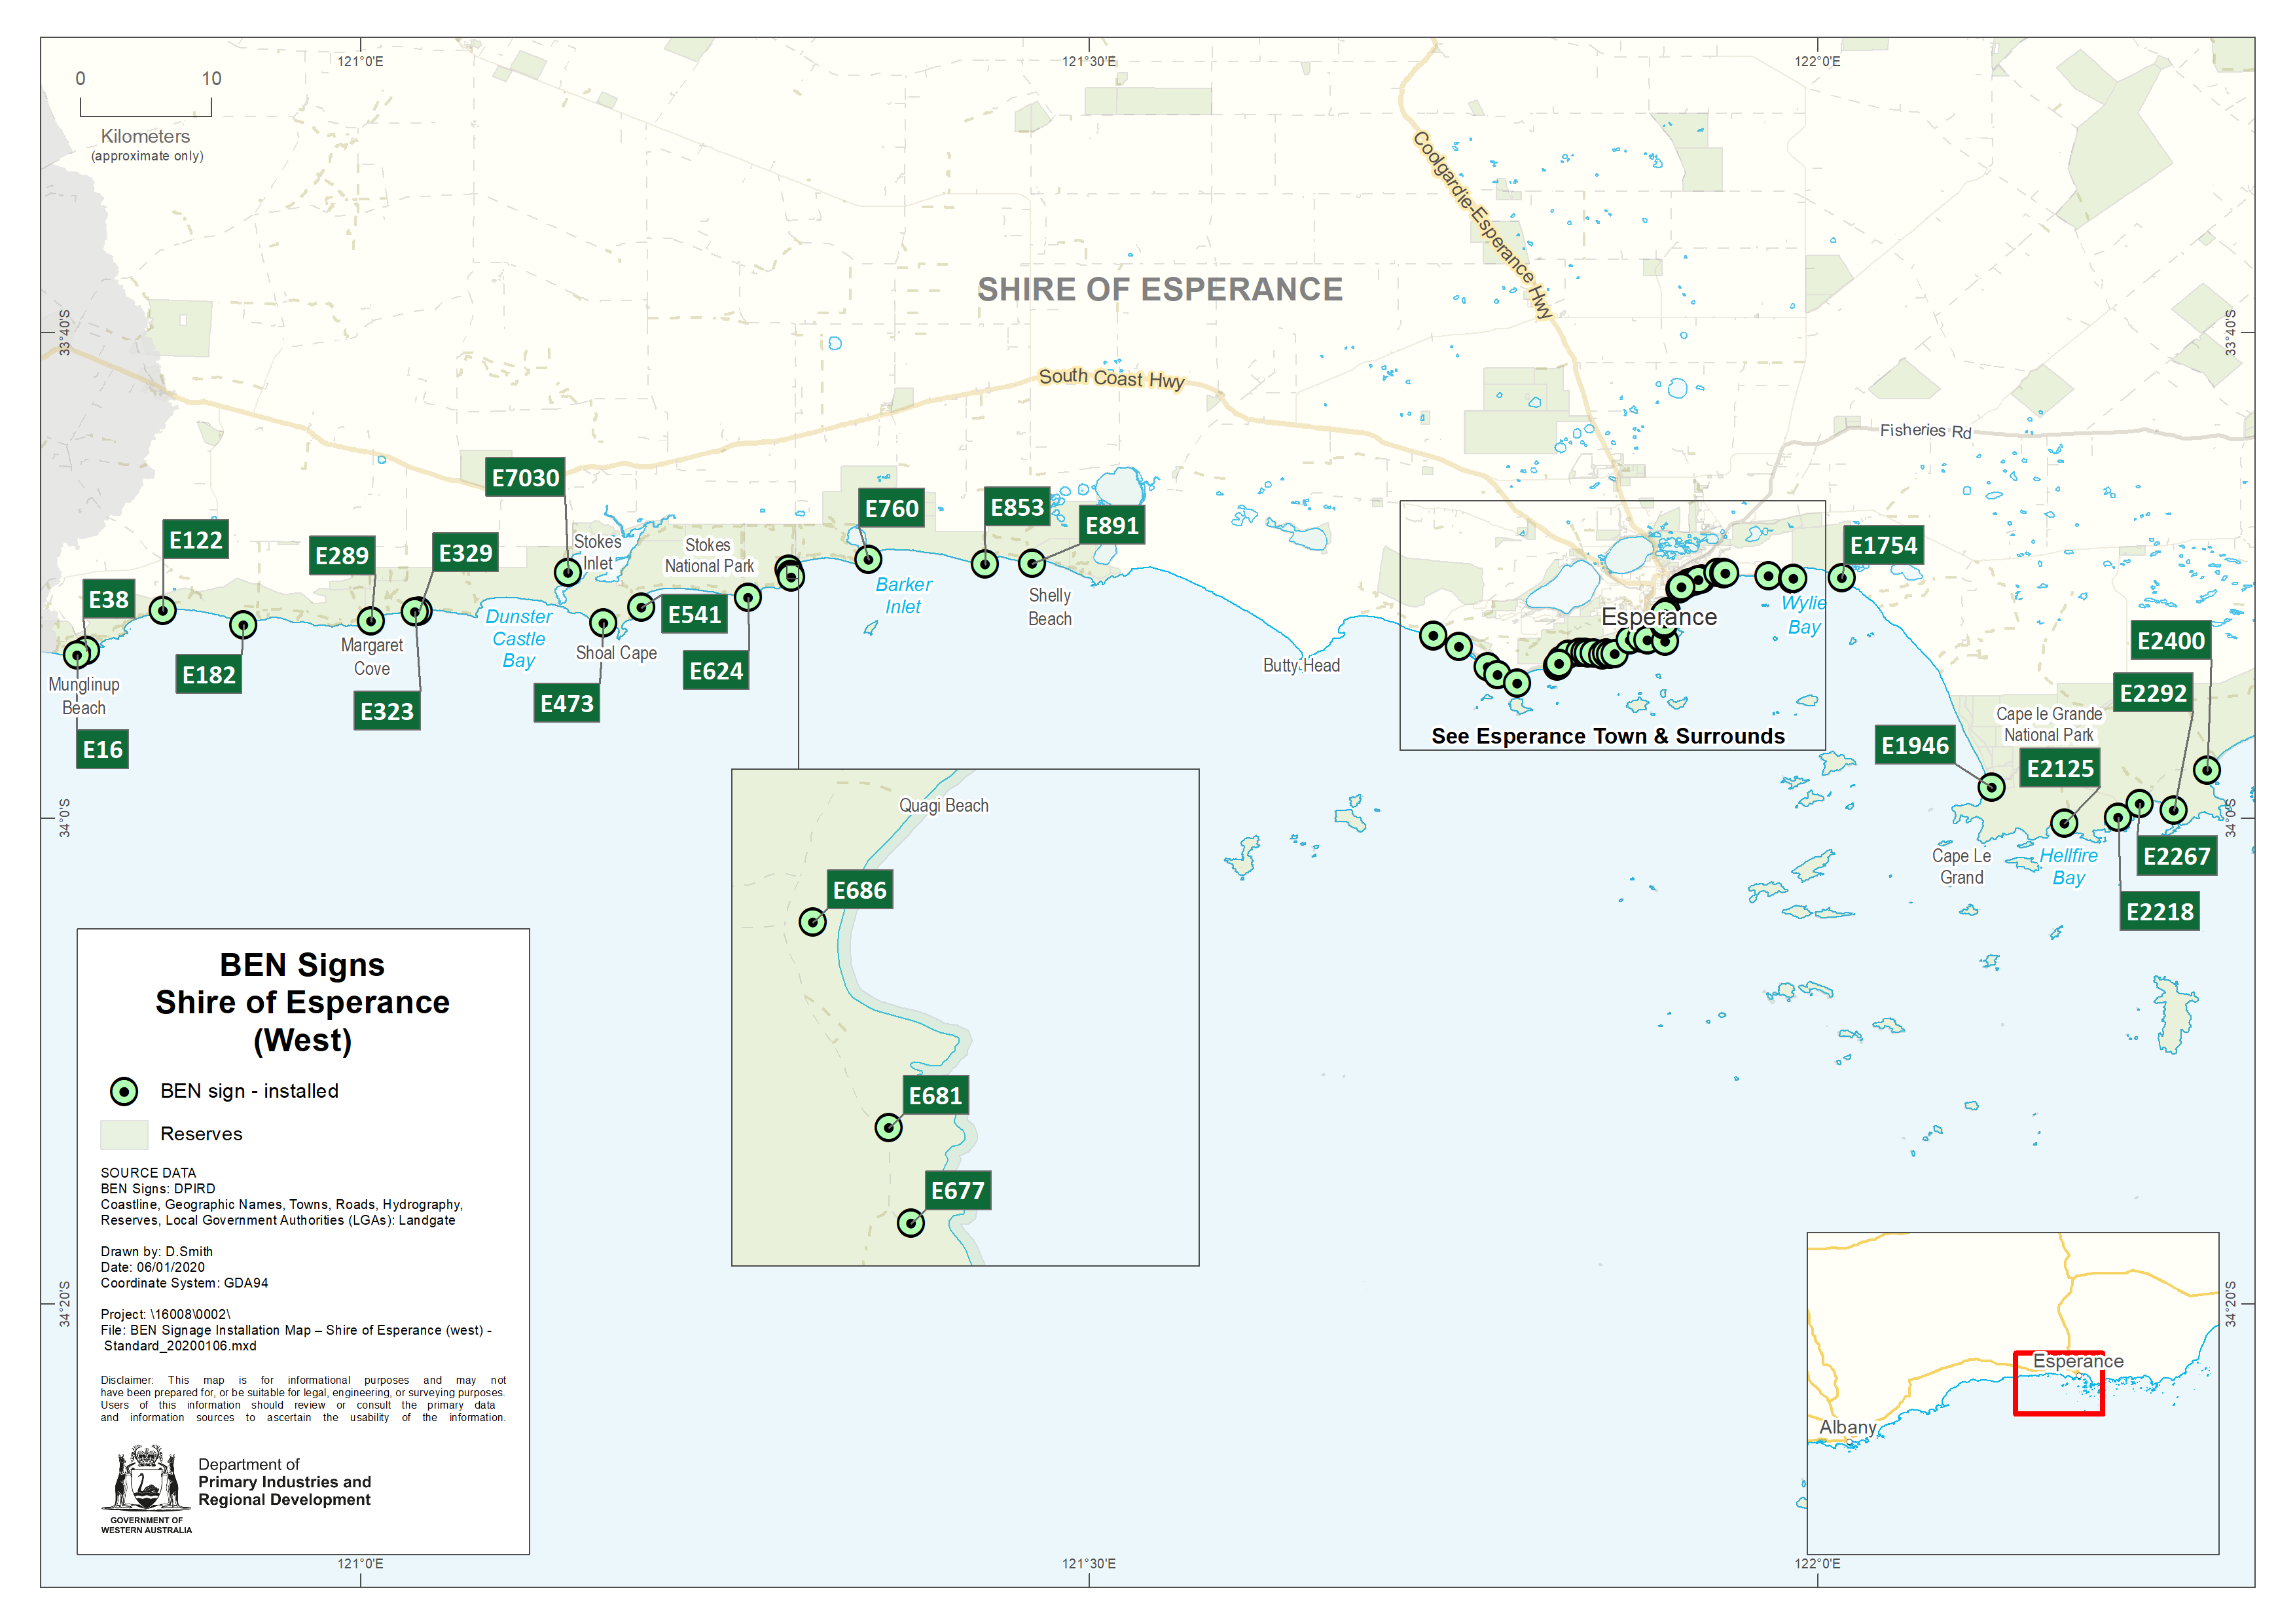This screenshot has width=2295, height=1624.
Task: Select the E2292 sign label
Action: [2153, 693]
